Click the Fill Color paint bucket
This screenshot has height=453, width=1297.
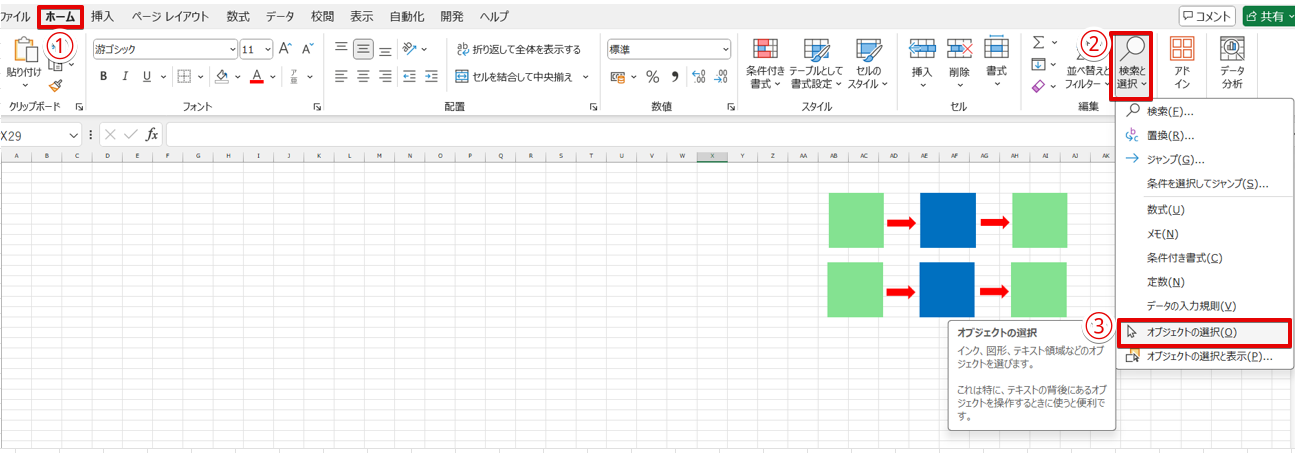[223, 76]
